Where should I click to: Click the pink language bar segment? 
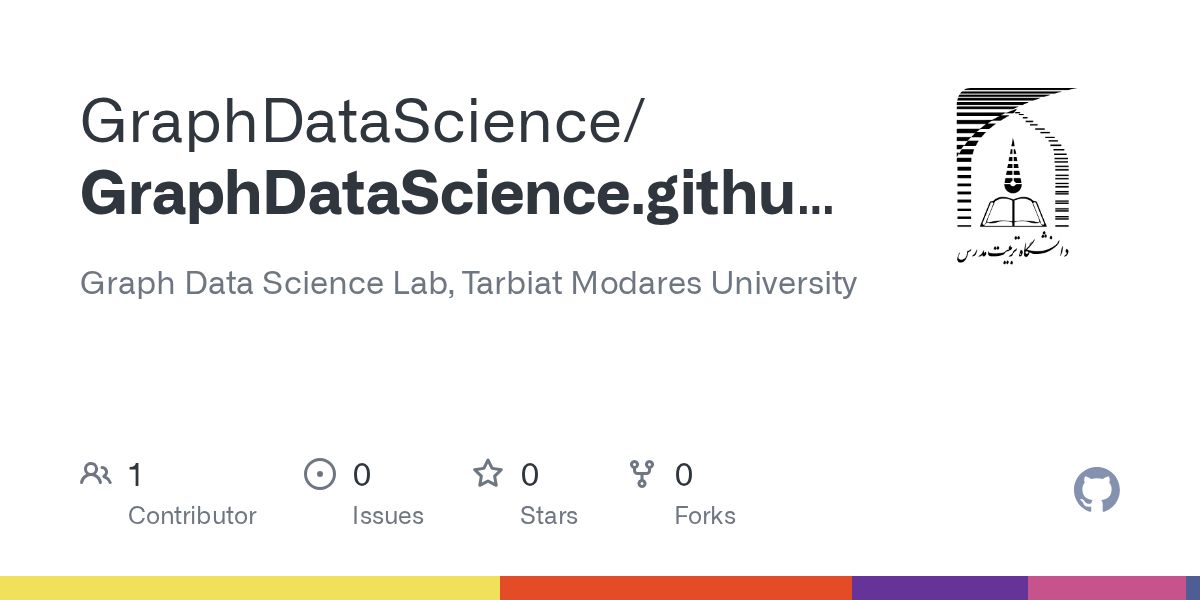click(1107, 588)
